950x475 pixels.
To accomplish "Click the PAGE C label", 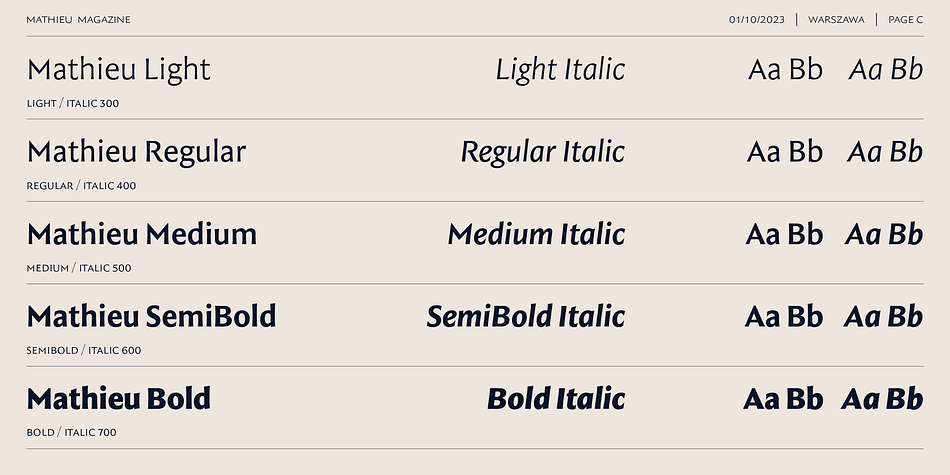I will tap(905, 19).
